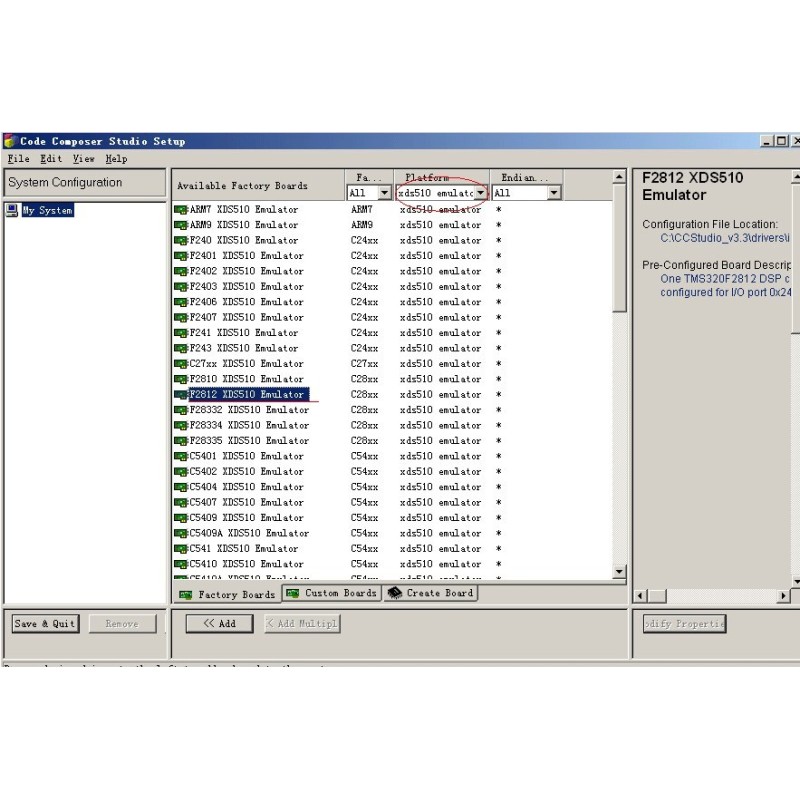This screenshot has width=800, height=800.
Task: Click the C27xx family cell
Action: coord(364,364)
